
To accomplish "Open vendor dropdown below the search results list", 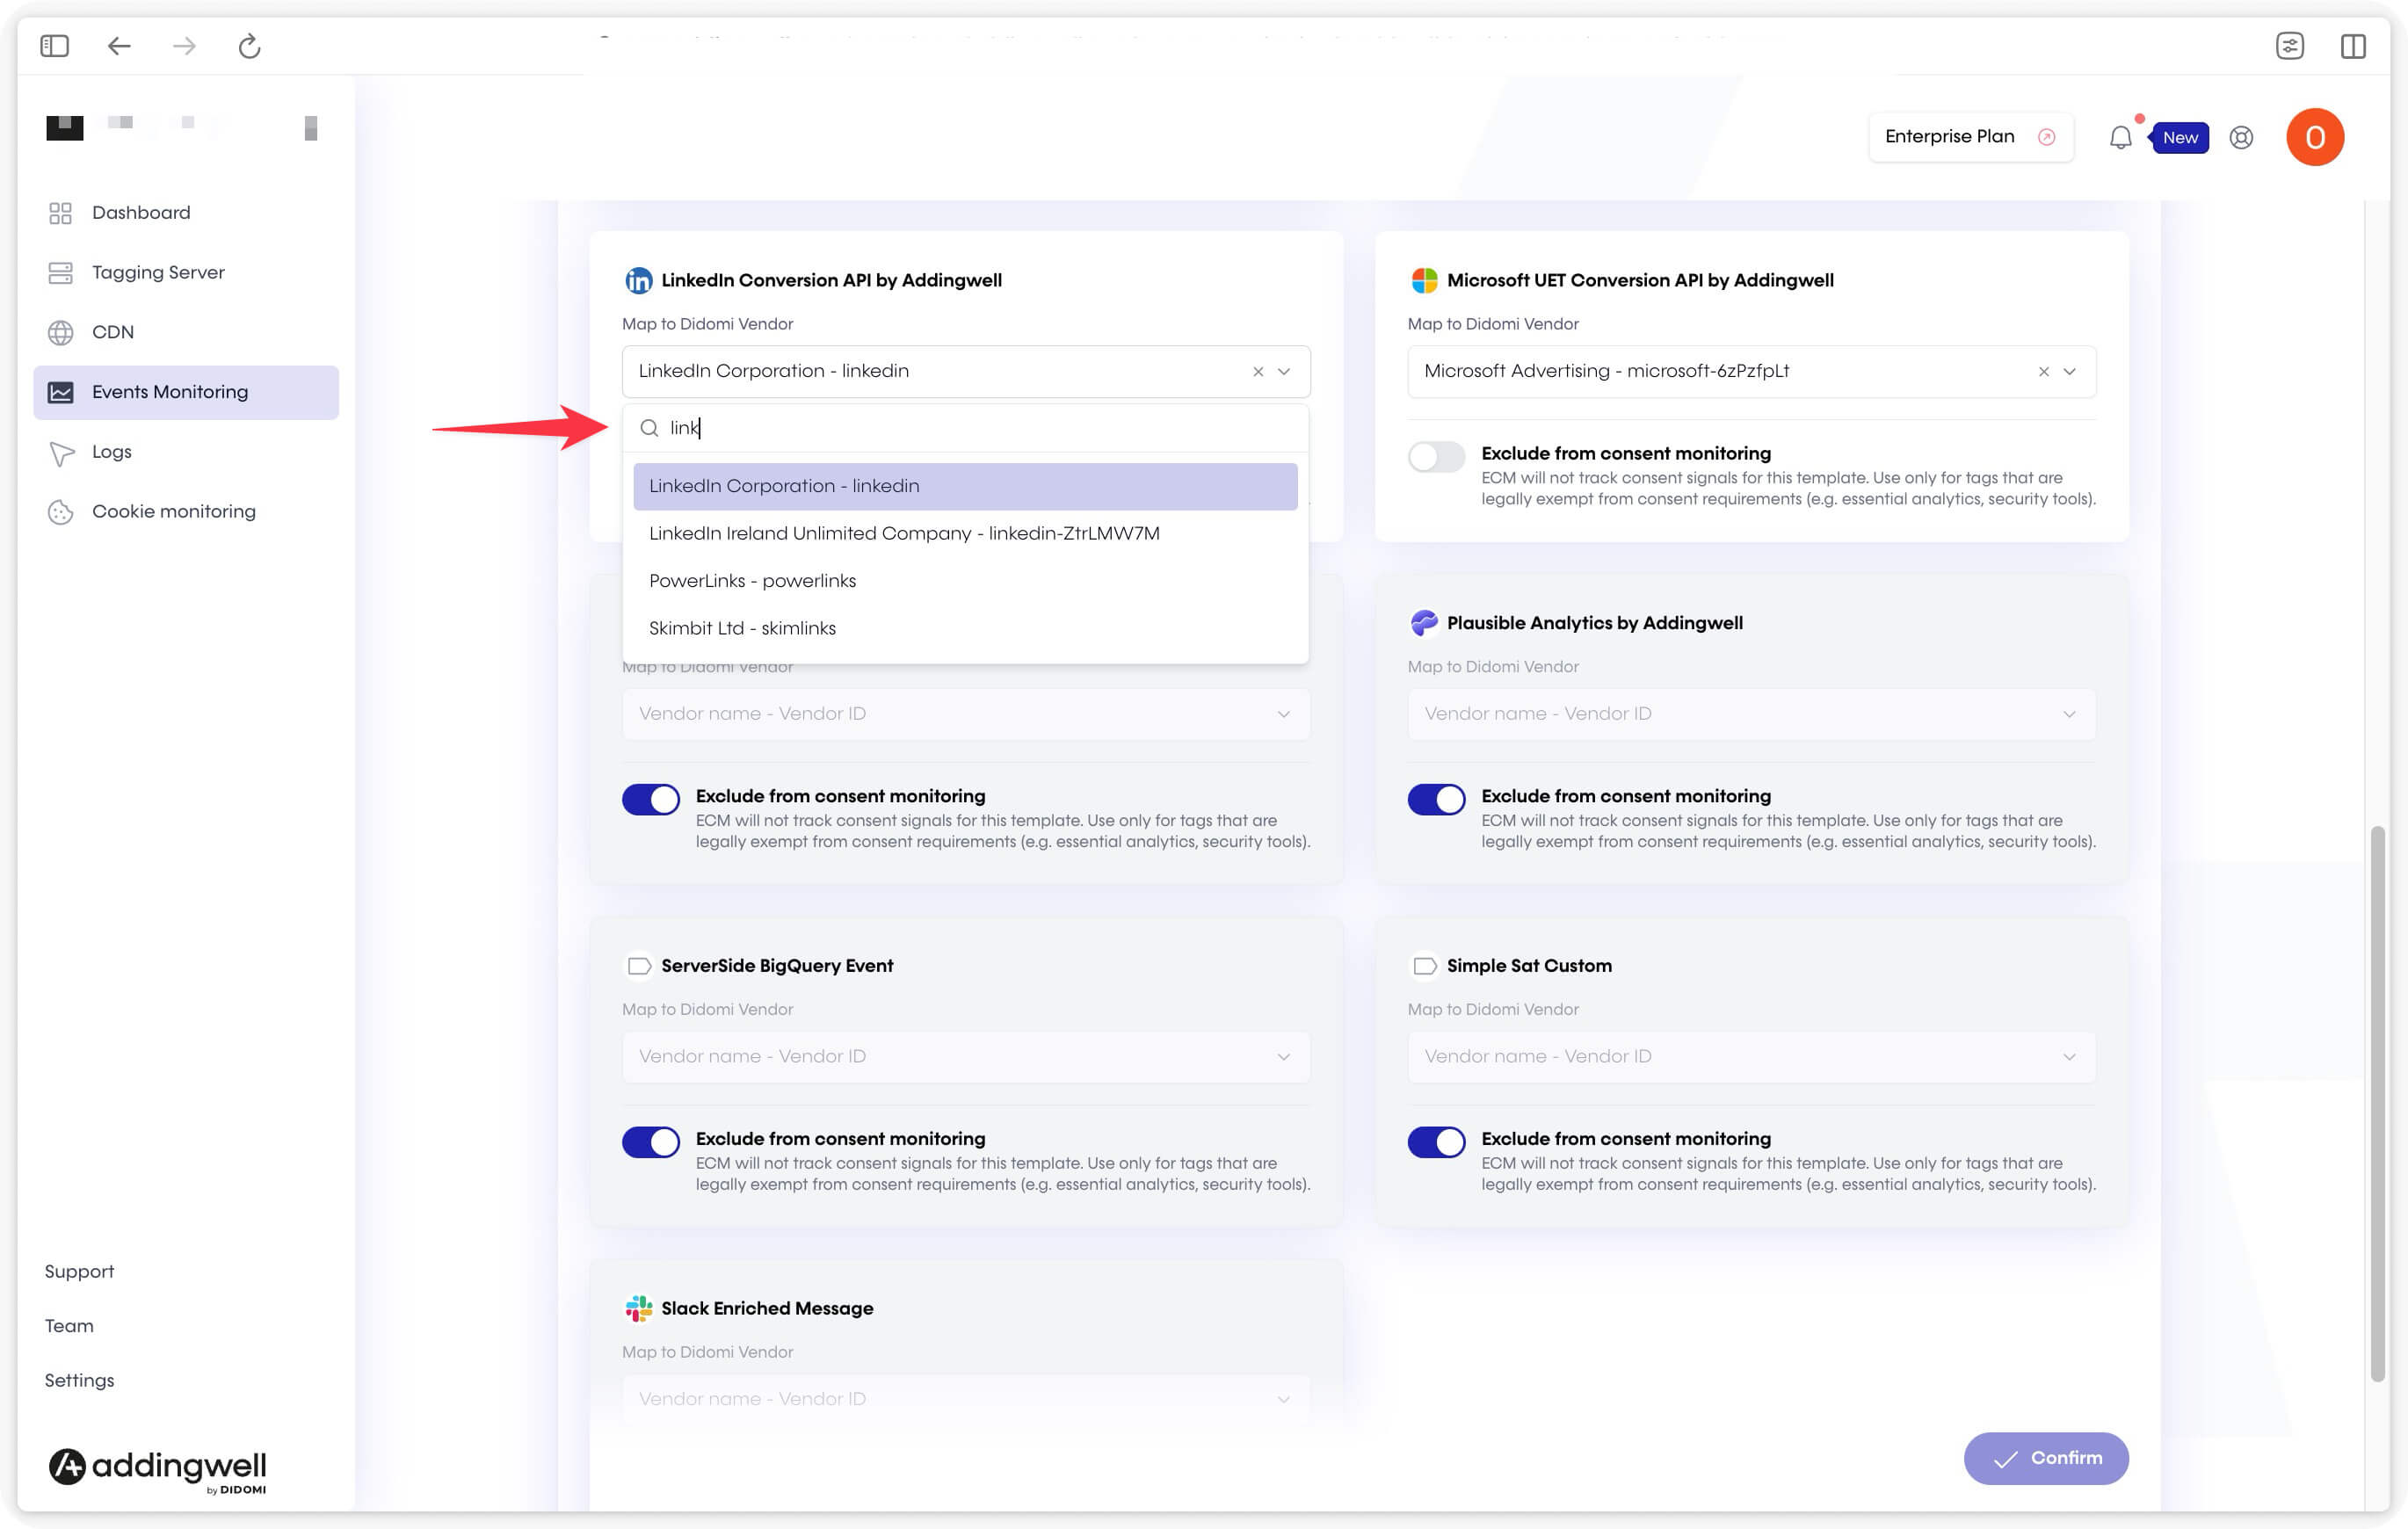I will click(966, 714).
